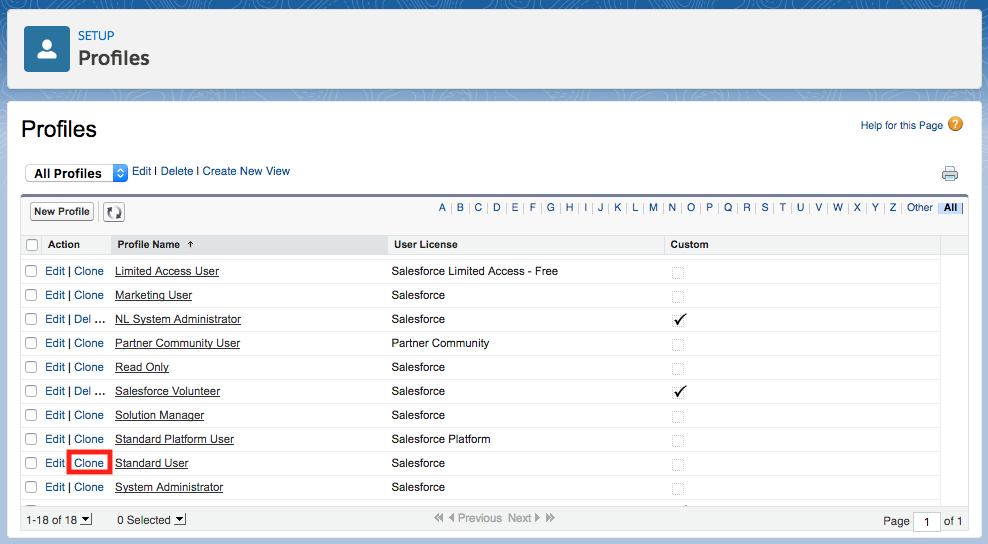The height and width of the screenshot is (544, 988).
Task: Click the refresh list icon
Action: click(114, 212)
